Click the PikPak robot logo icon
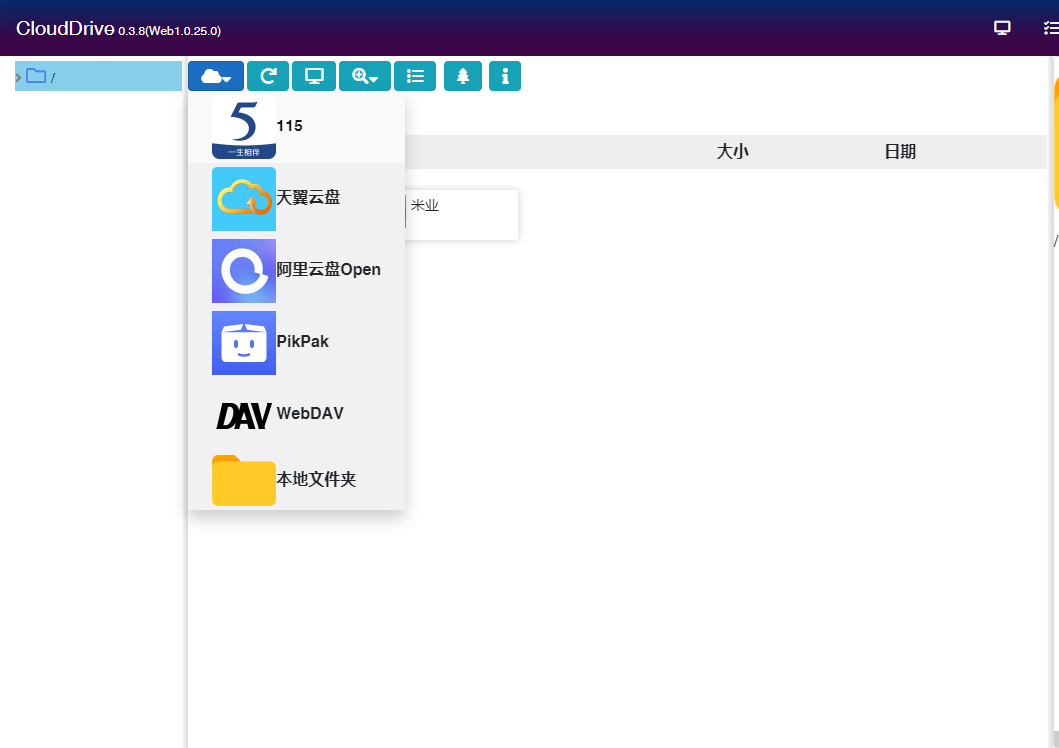 (244, 343)
